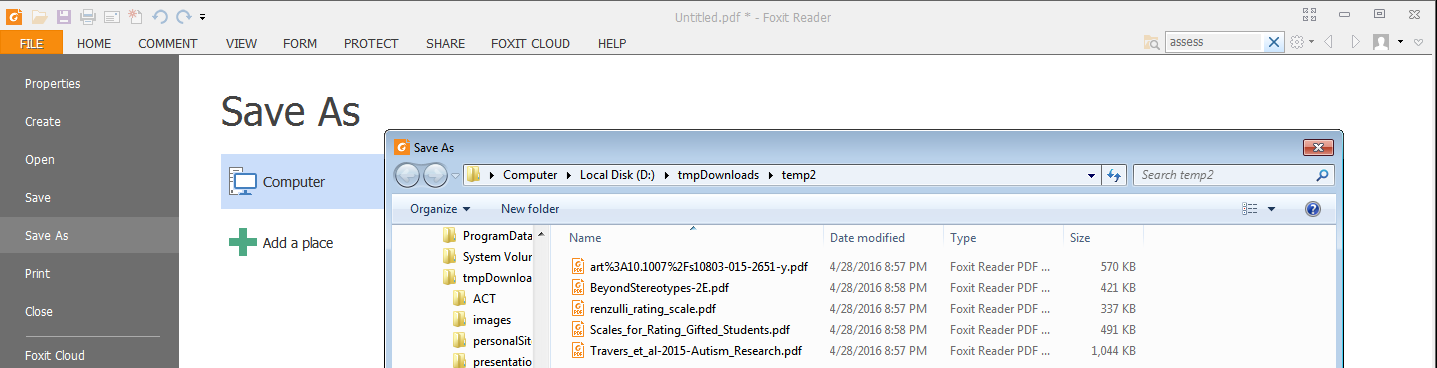Open more view options dropdown arrow
1437x368 pixels.
(1272, 209)
